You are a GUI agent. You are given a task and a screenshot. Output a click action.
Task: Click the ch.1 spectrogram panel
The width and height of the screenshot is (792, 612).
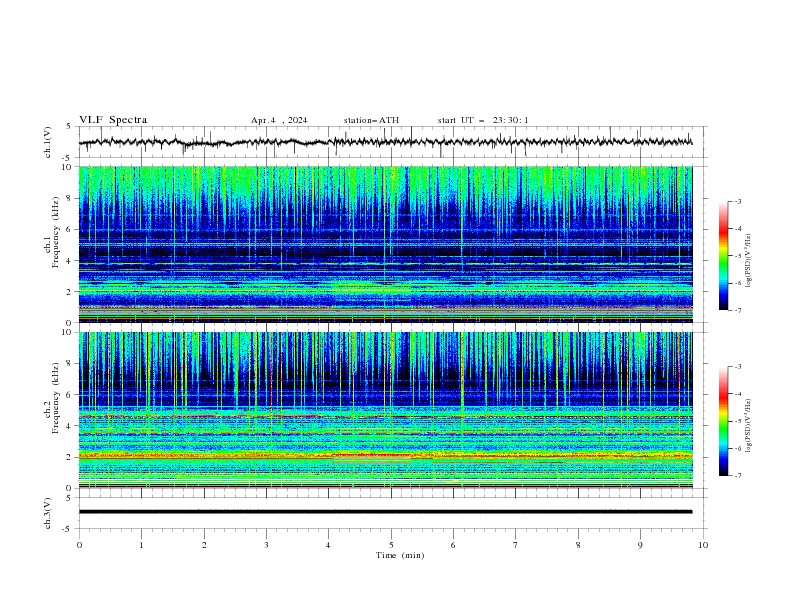point(385,244)
